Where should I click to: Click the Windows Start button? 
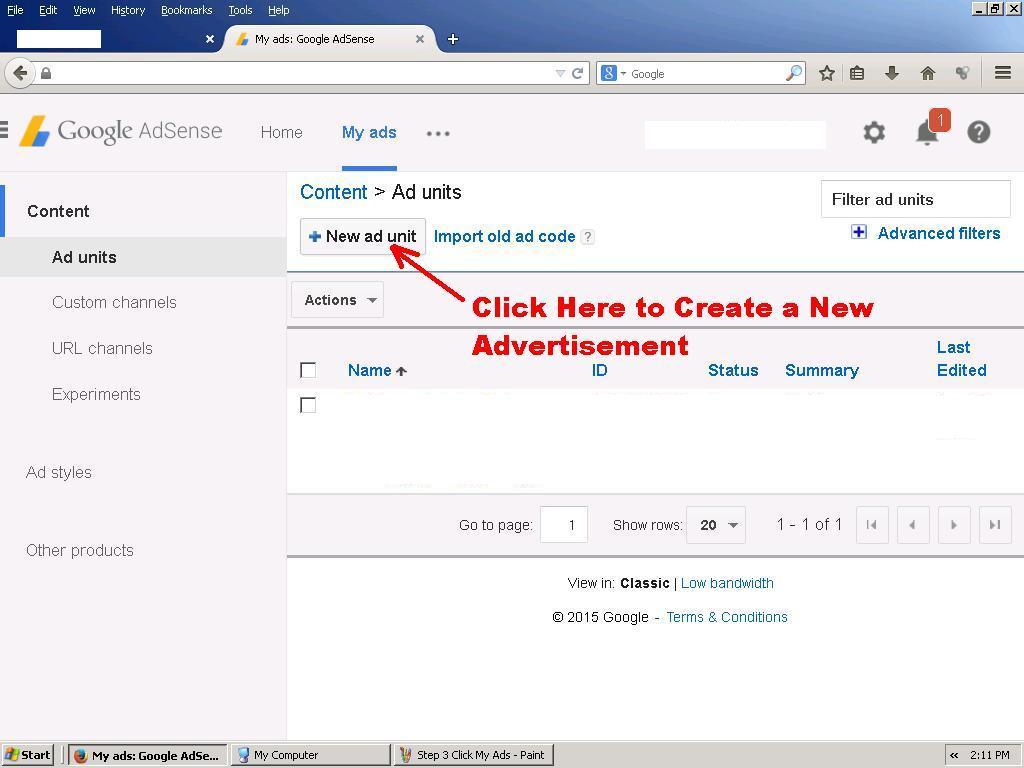[27, 755]
